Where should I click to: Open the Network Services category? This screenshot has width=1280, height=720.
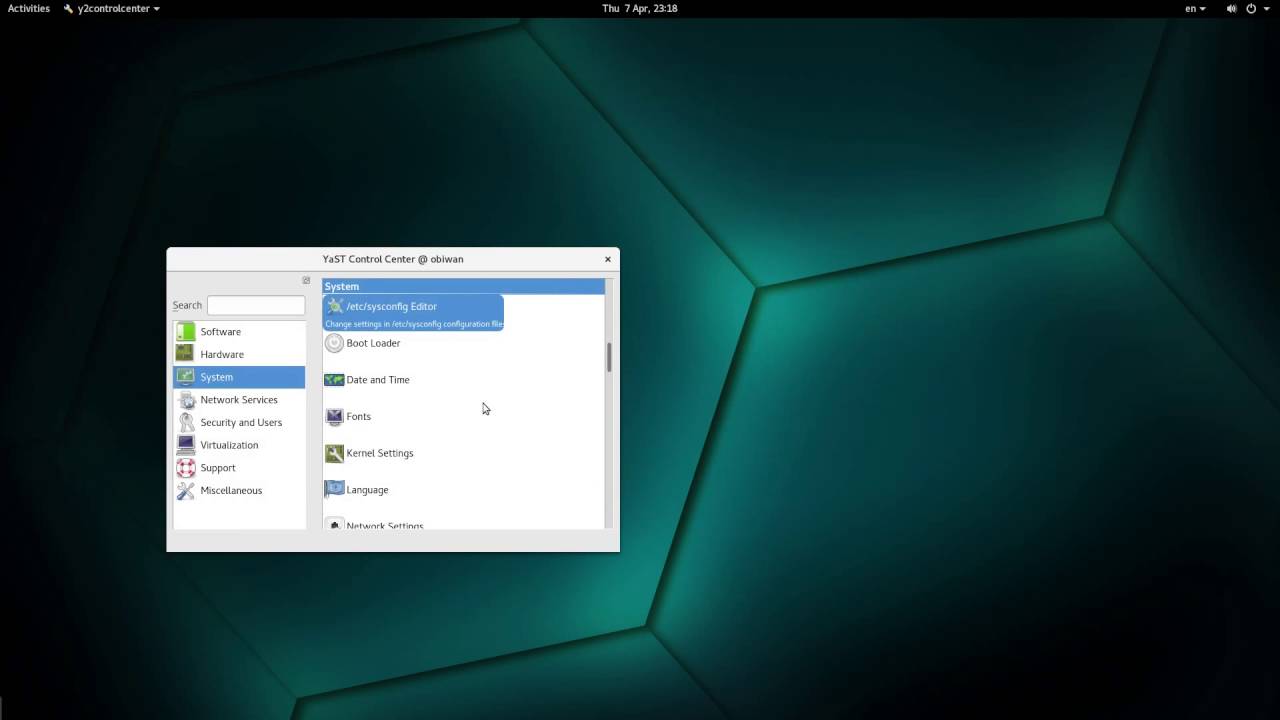pos(239,400)
